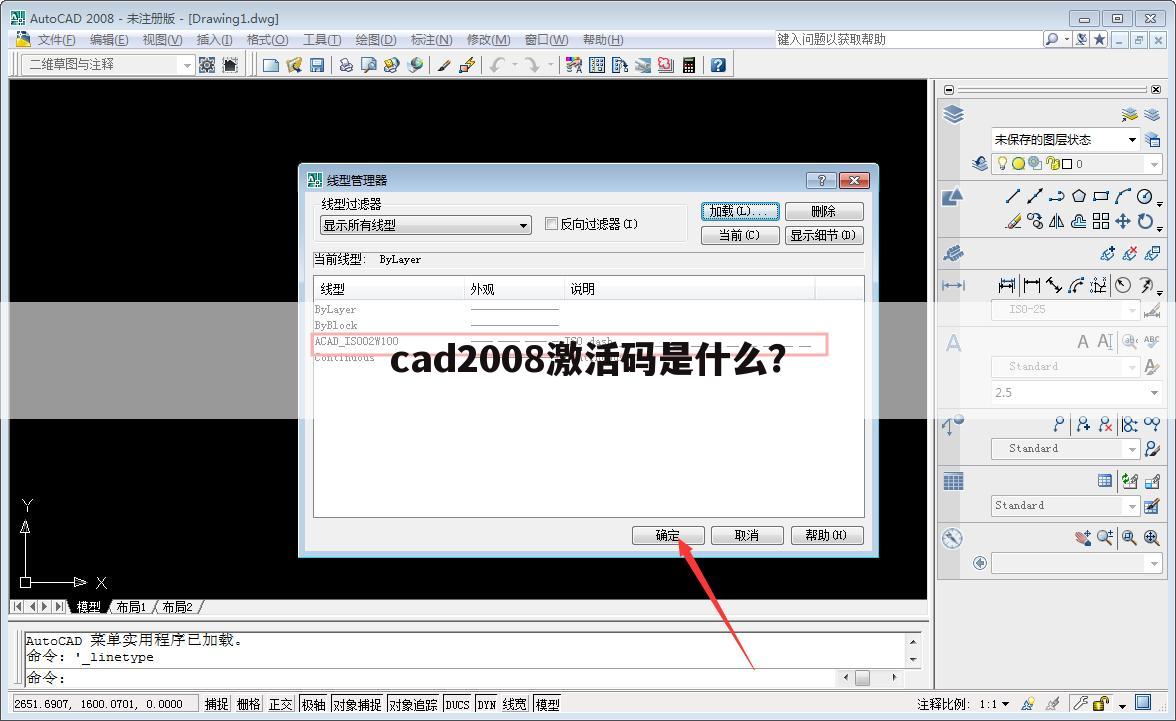
Task: Click the 删除 button in dialog
Action: 824,212
